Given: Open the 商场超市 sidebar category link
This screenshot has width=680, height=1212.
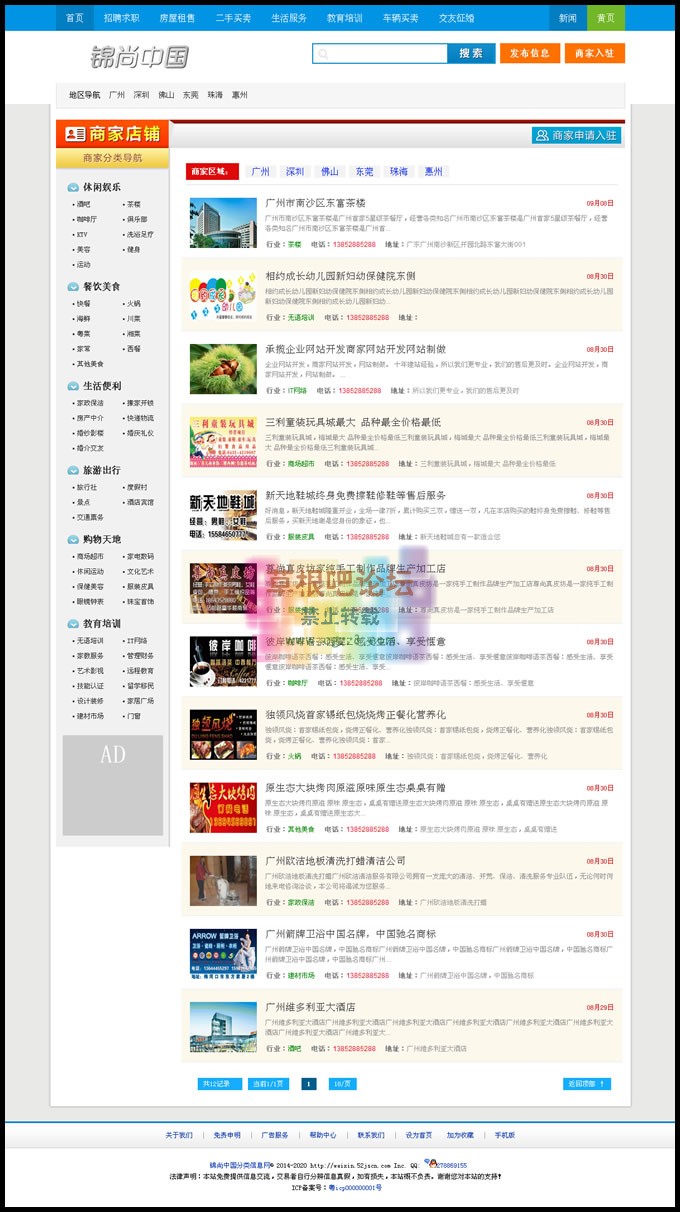Looking at the screenshot, I should pyautogui.click(x=89, y=556).
